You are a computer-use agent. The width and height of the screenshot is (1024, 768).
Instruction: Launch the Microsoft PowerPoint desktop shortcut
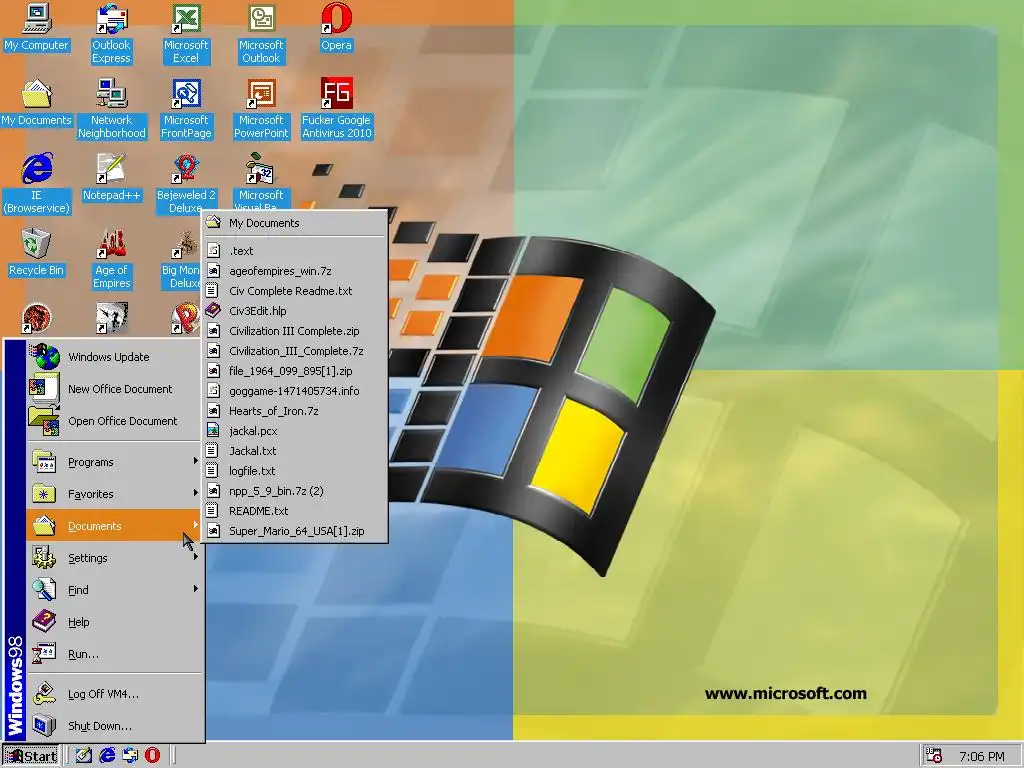coord(261,108)
